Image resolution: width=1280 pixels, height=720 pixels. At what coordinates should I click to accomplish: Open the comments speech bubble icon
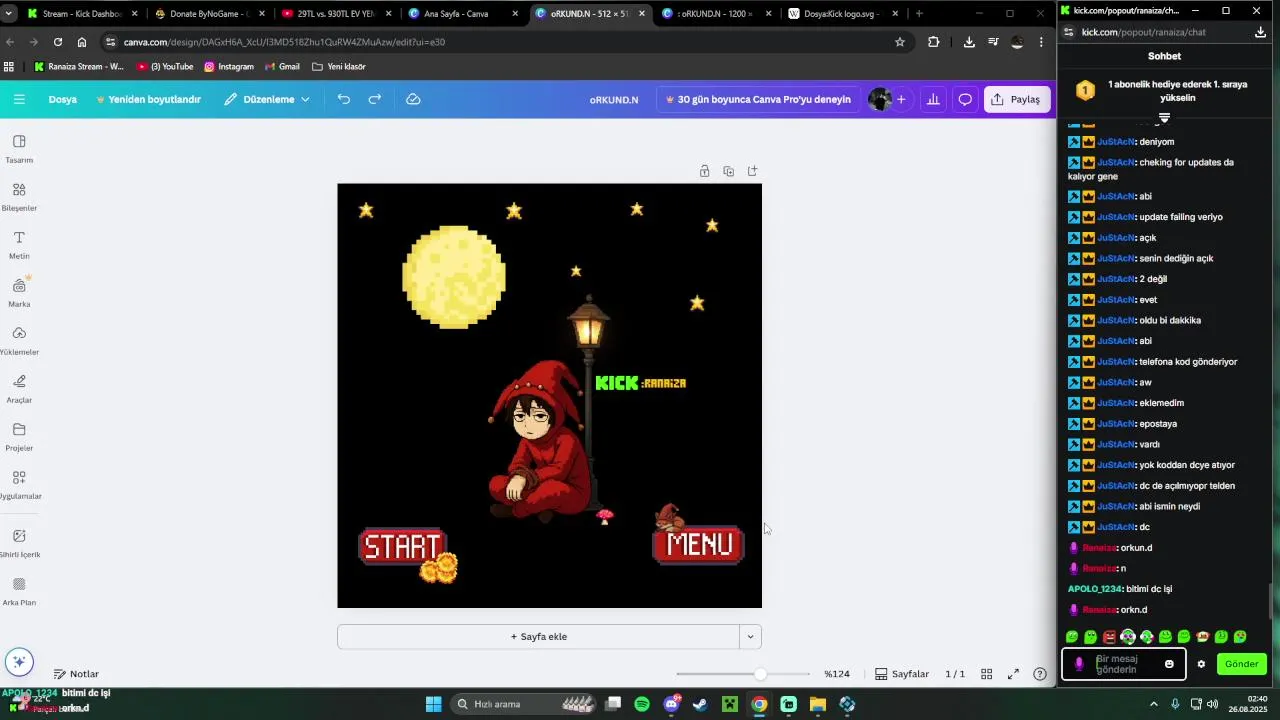[x=965, y=99]
